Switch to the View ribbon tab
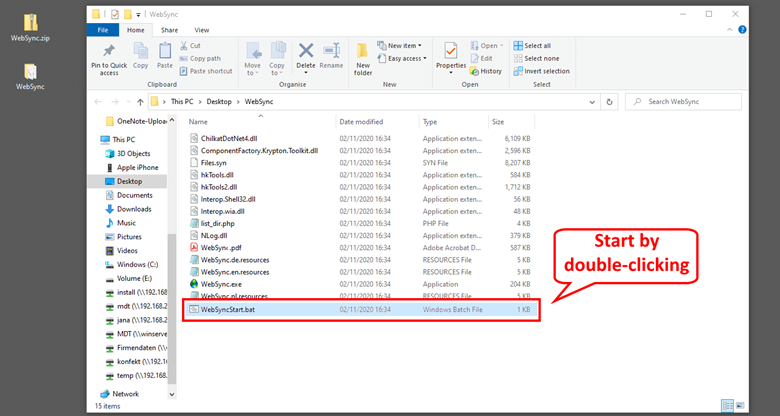This screenshot has height=416, width=780. click(x=202, y=31)
